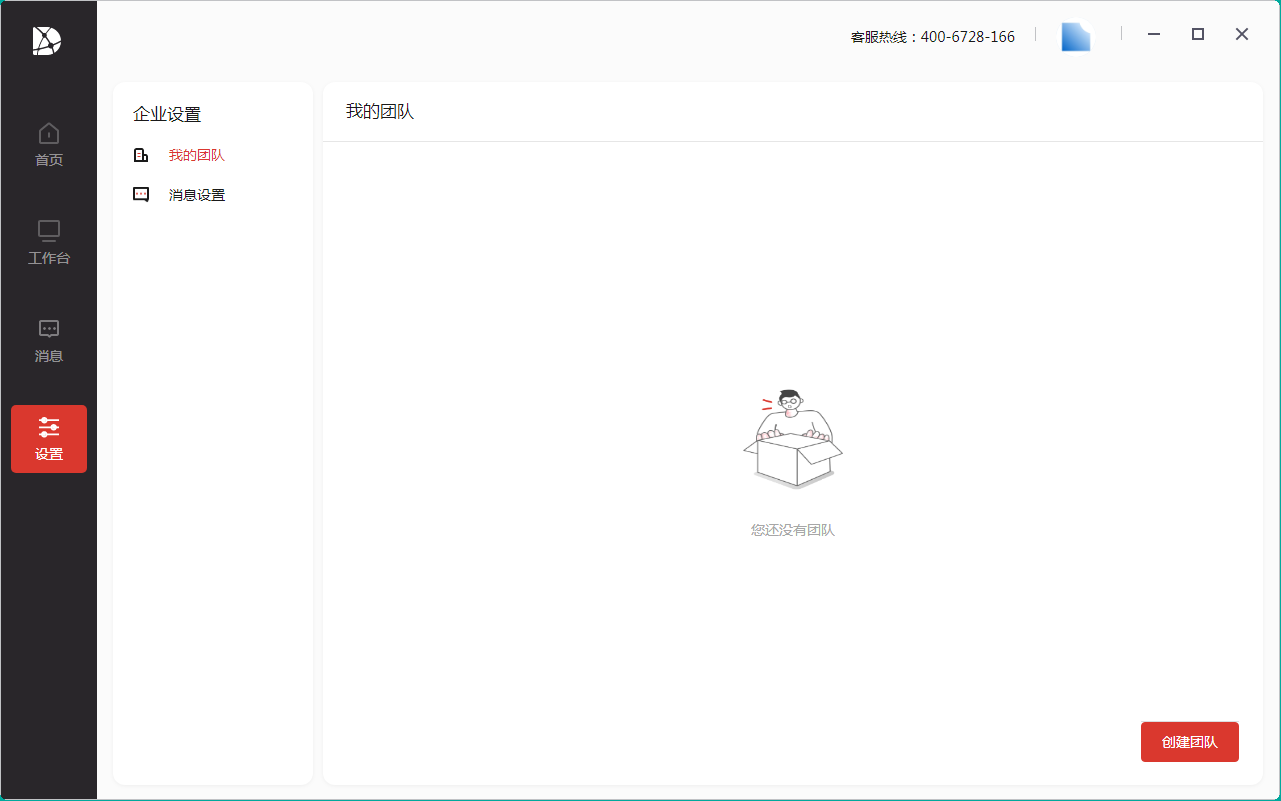Click the app logo in the sidebar
The height and width of the screenshot is (801, 1281).
coord(47,40)
